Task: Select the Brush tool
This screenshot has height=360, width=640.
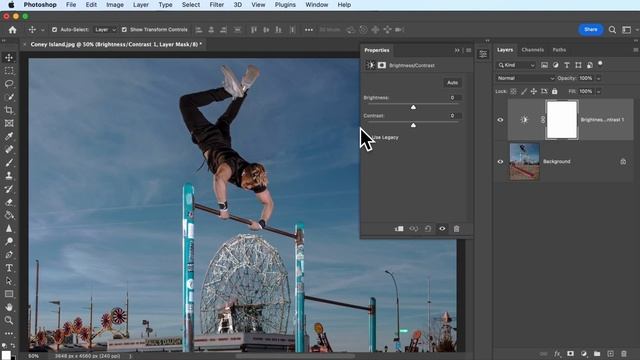Action: coord(9,162)
